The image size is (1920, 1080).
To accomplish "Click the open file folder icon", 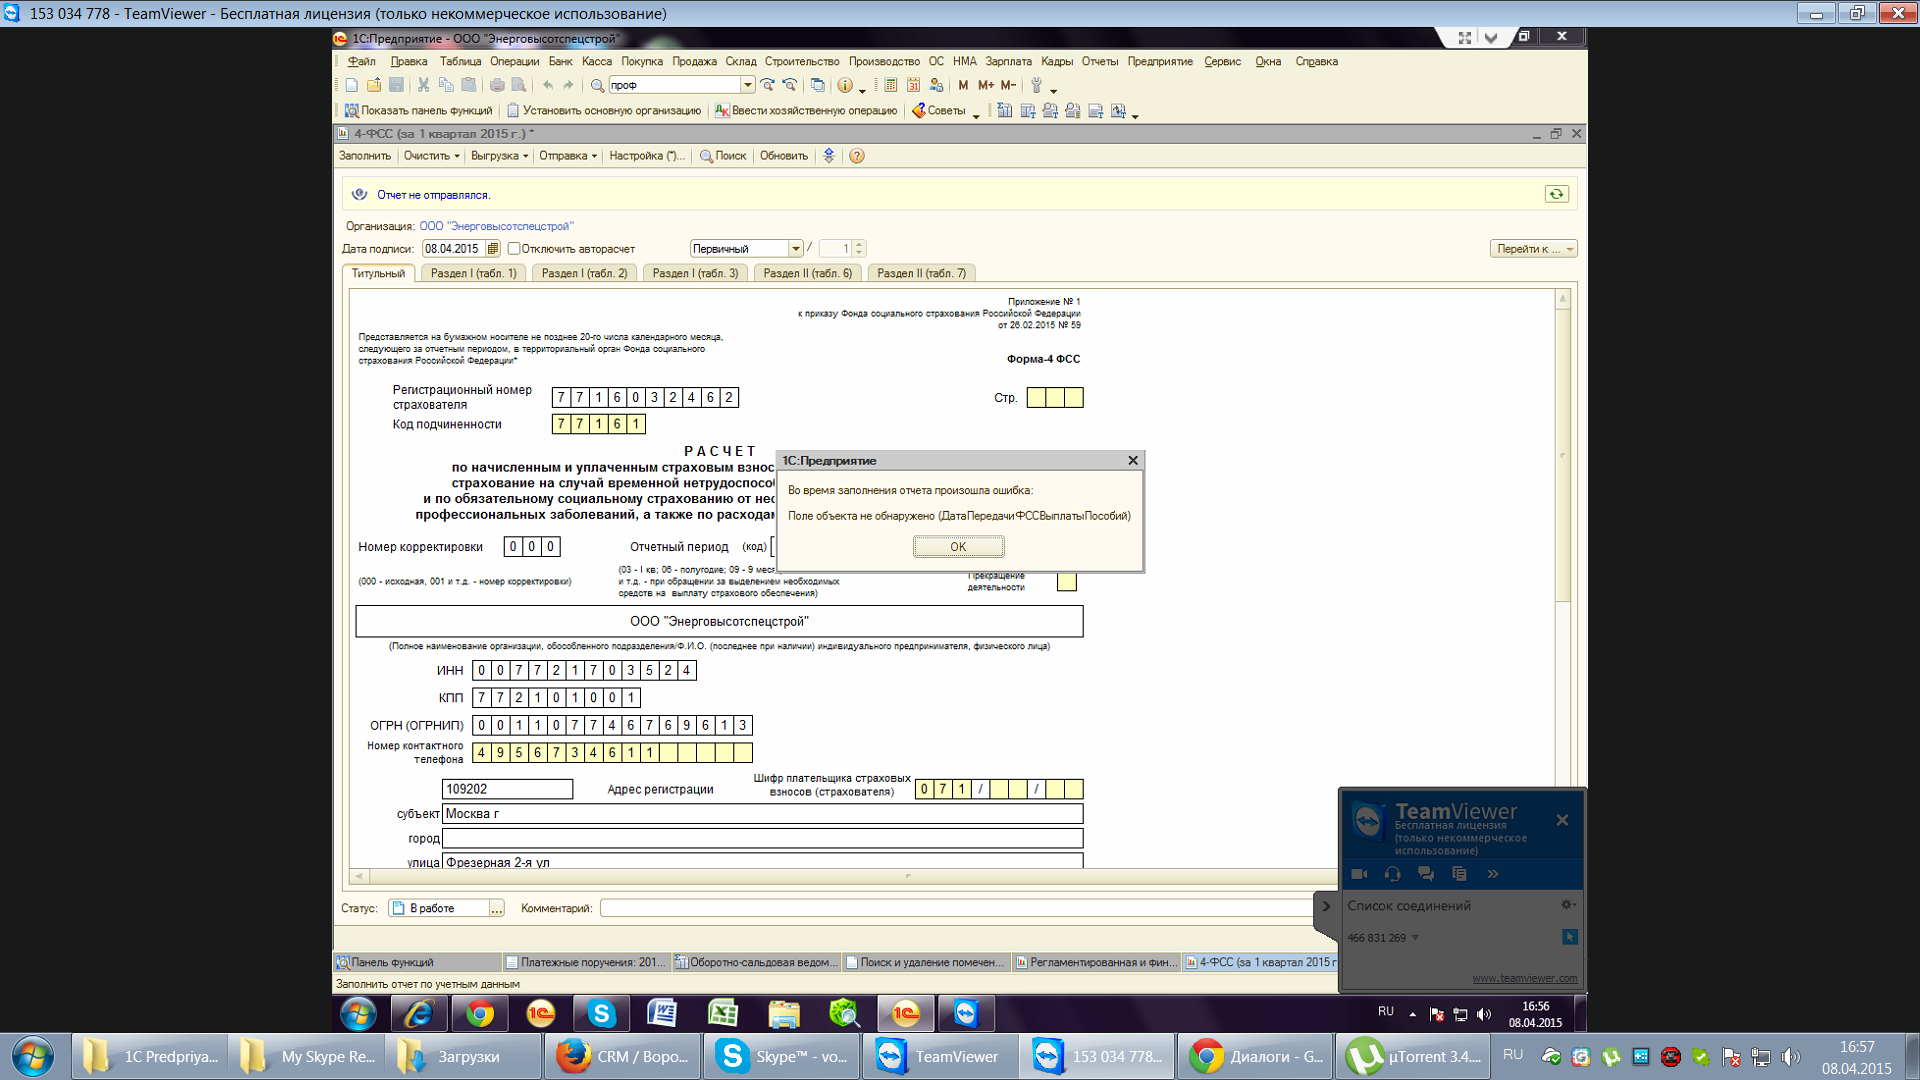I will [x=374, y=85].
